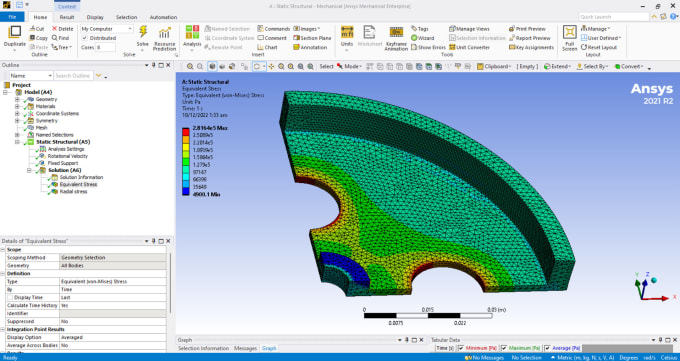Click the dark blue minimum legend band
Viewport: 680px width, 361px height.
click(x=186, y=191)
